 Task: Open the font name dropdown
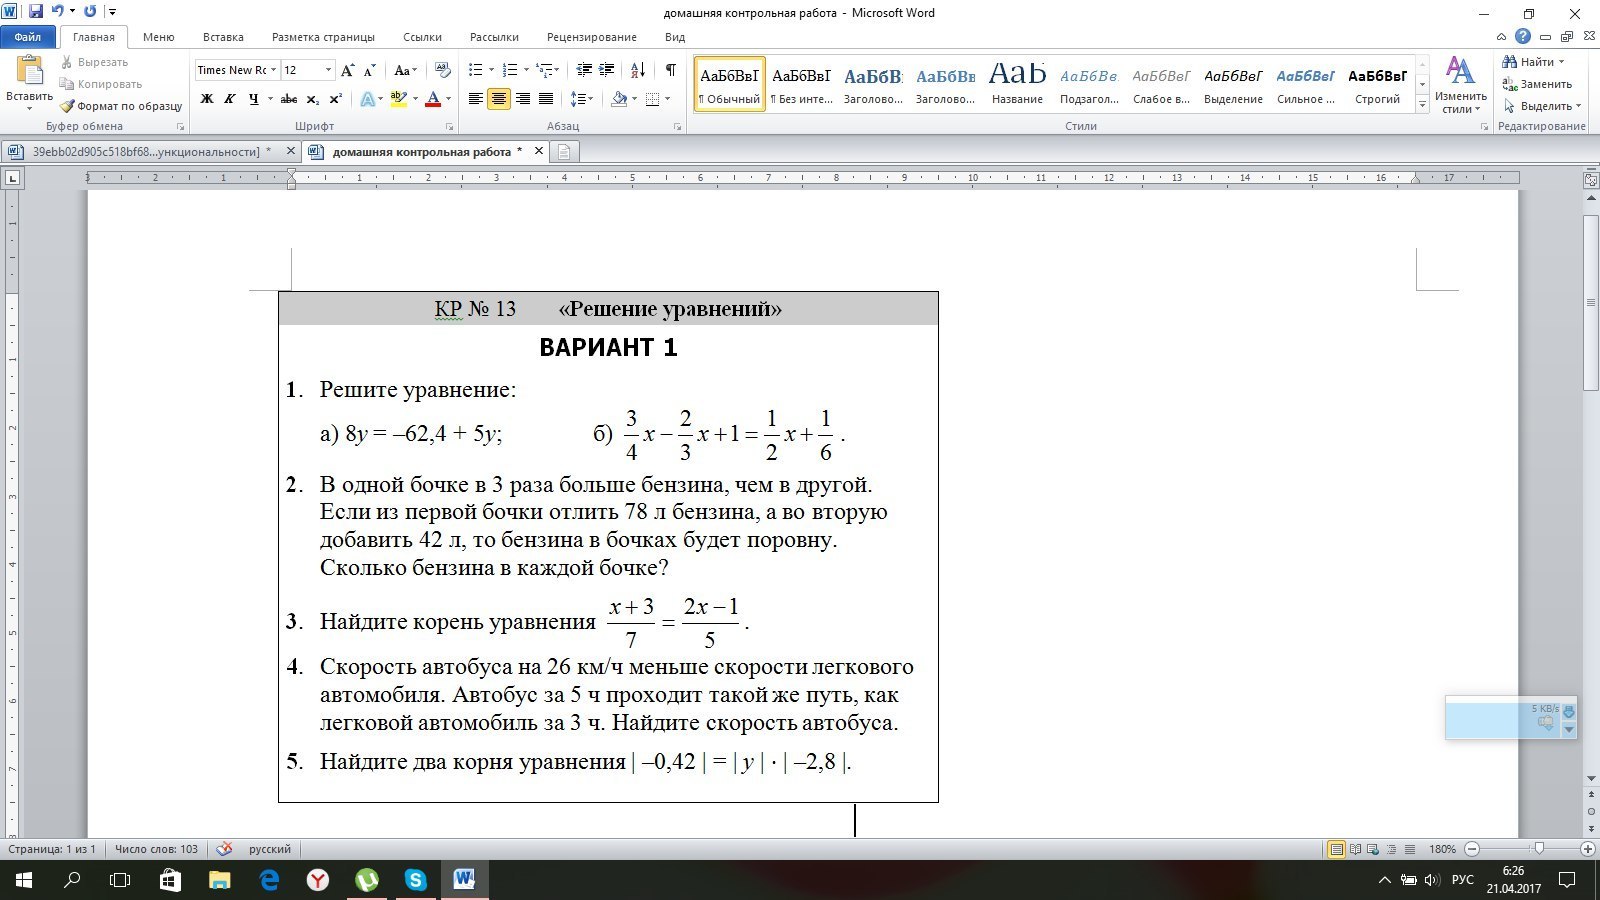(273, 70)
